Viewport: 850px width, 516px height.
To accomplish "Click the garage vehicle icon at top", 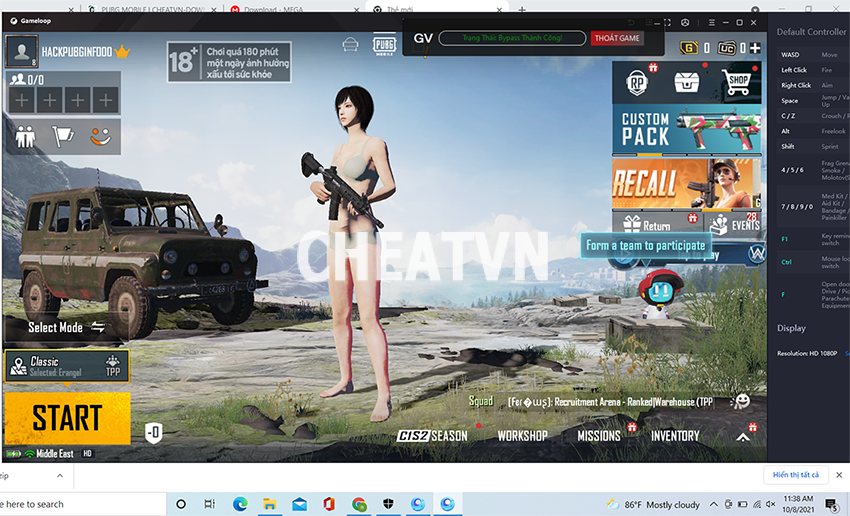I will [x=350, y=45].
